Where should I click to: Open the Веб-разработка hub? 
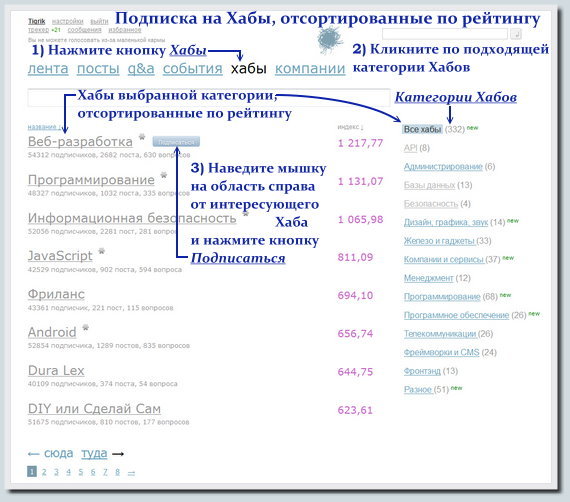[80, 142]
